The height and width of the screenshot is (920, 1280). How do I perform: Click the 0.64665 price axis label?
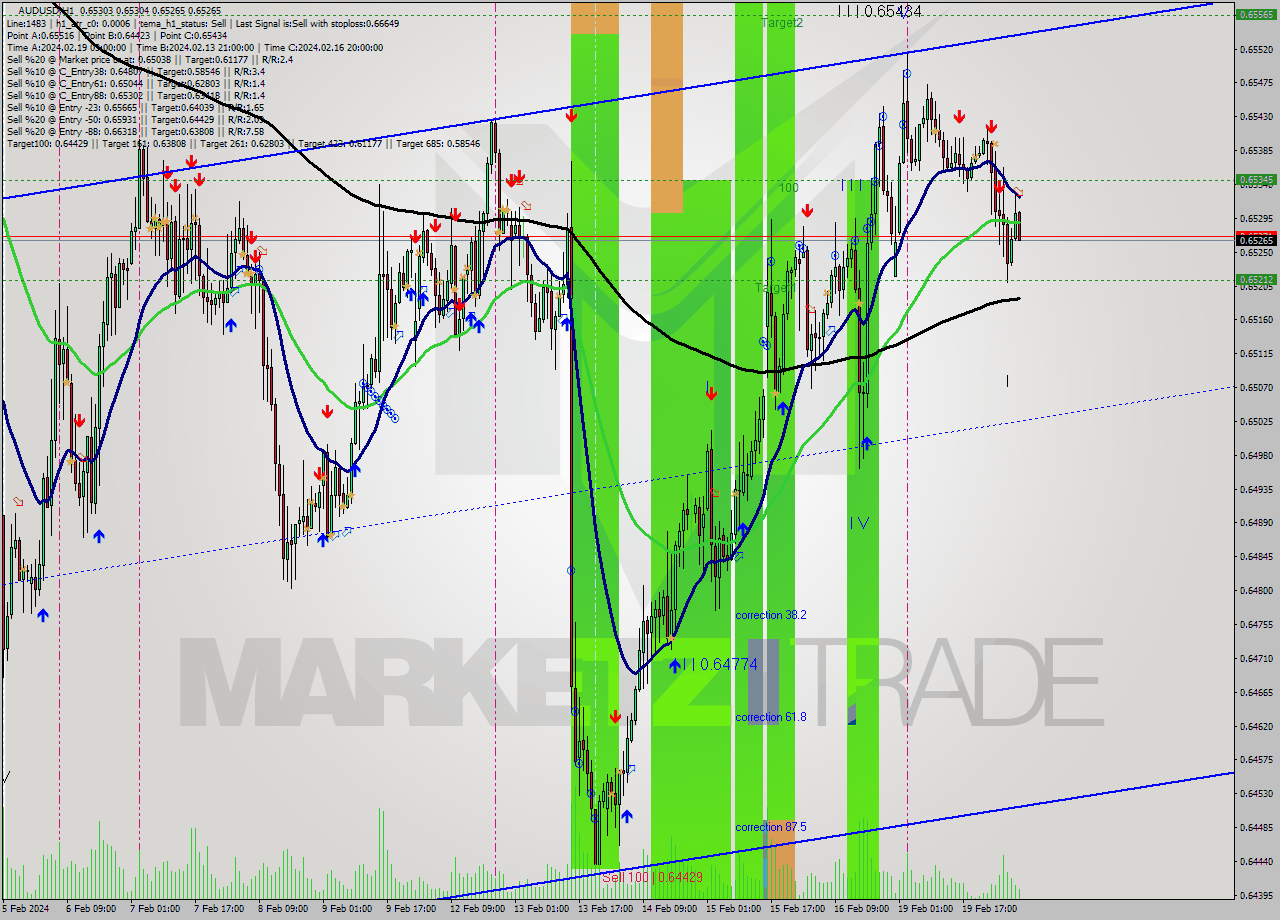(1255, 692)
